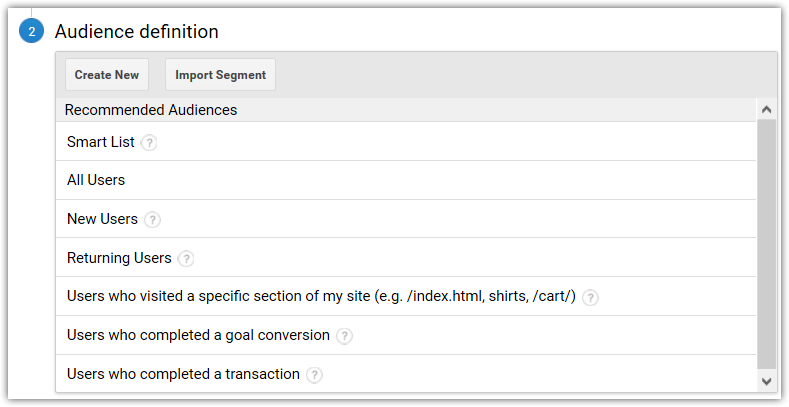This screenshot has width=789, height=407.
Task: Select the step 2 blue circle icon
Action: click(31, 31)
